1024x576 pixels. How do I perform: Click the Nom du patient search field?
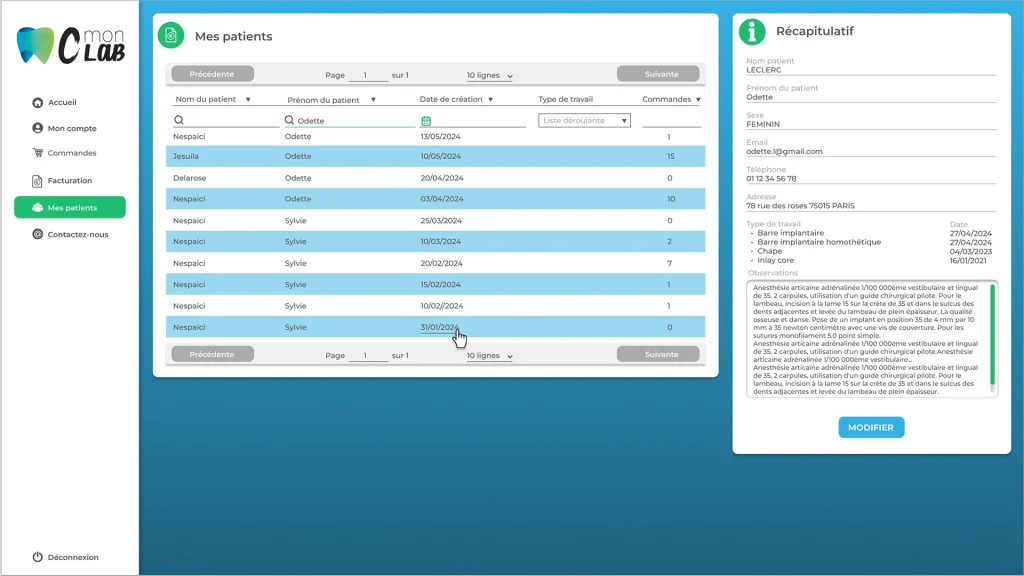click(x=226, y=120)
